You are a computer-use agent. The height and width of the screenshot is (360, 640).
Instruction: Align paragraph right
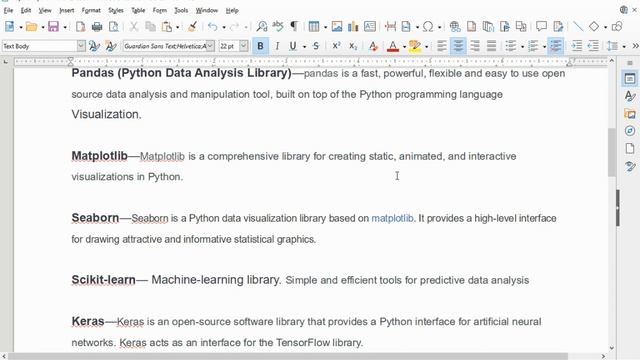pos(475,46)
